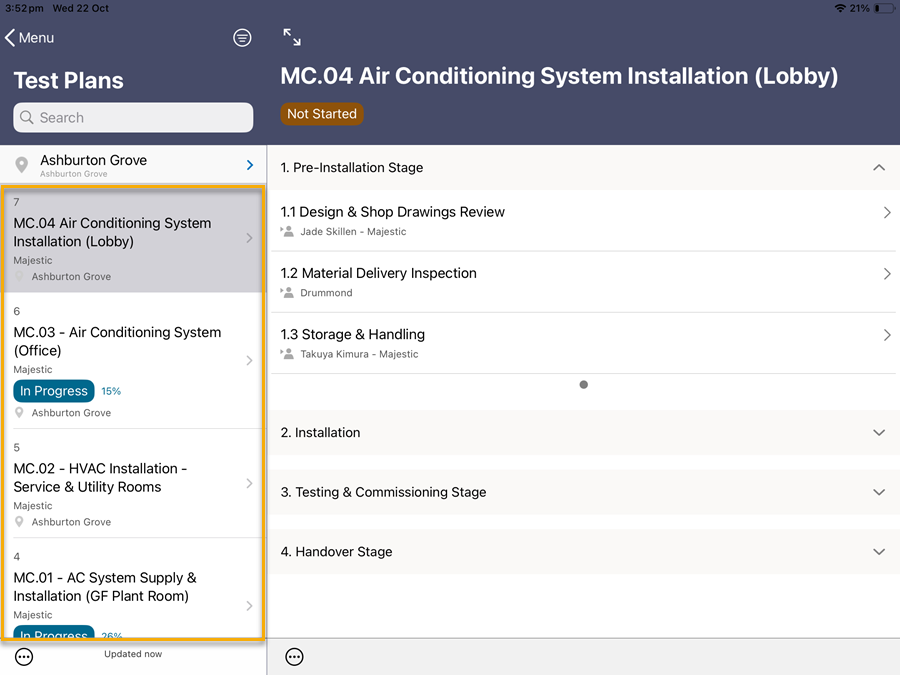900x675 pixels.
Task: Click the Not Started status badge
Action: (x=322, y=114)
